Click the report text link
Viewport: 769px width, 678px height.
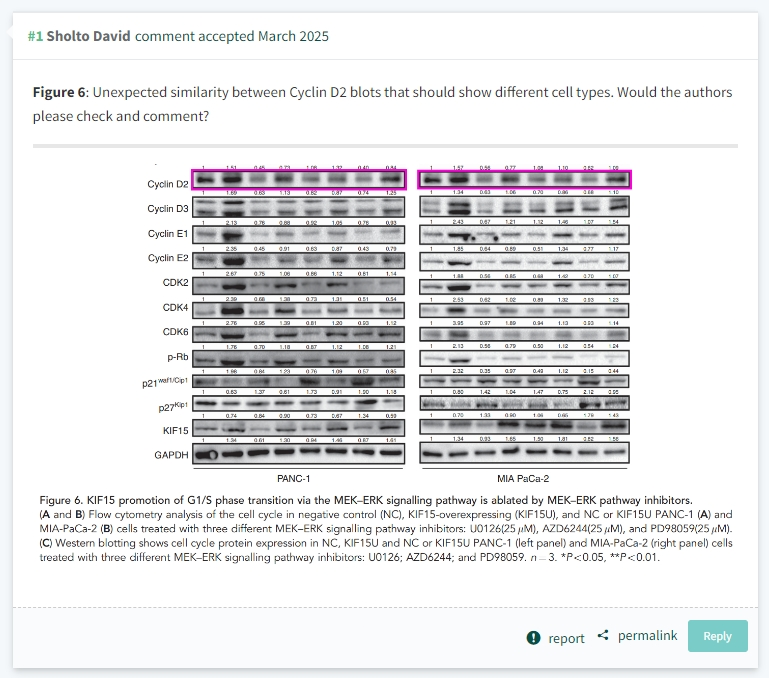(x=566, y=638)
